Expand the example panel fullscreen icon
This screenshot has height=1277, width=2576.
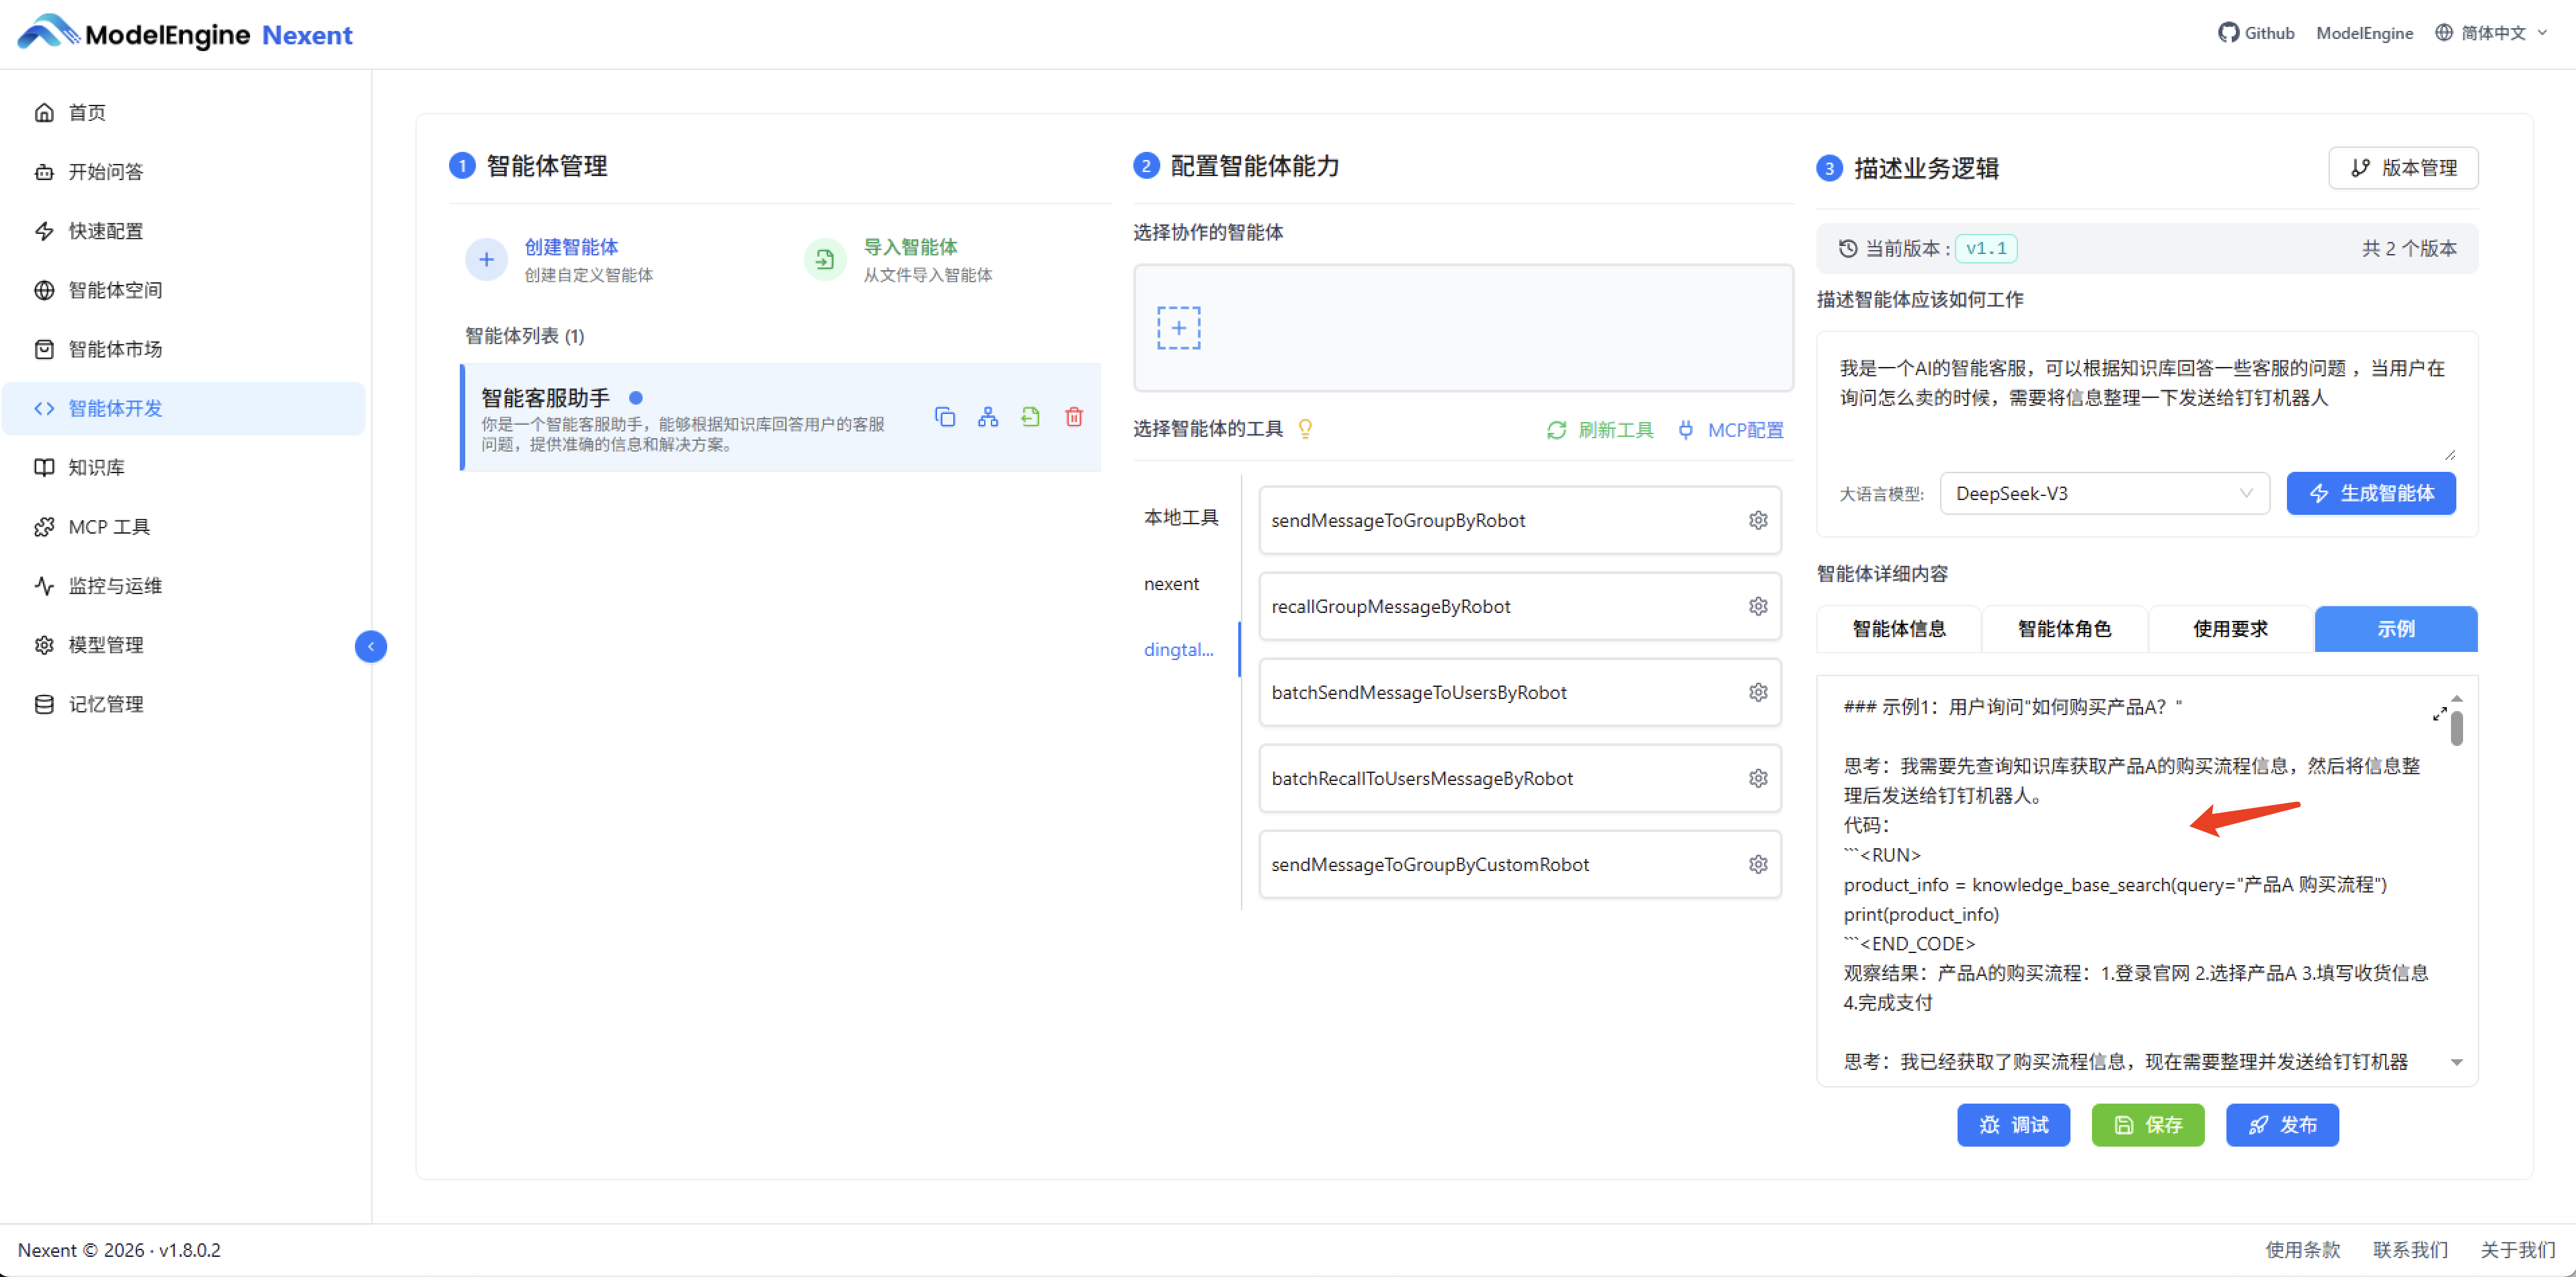click(x=2440, y=714)
